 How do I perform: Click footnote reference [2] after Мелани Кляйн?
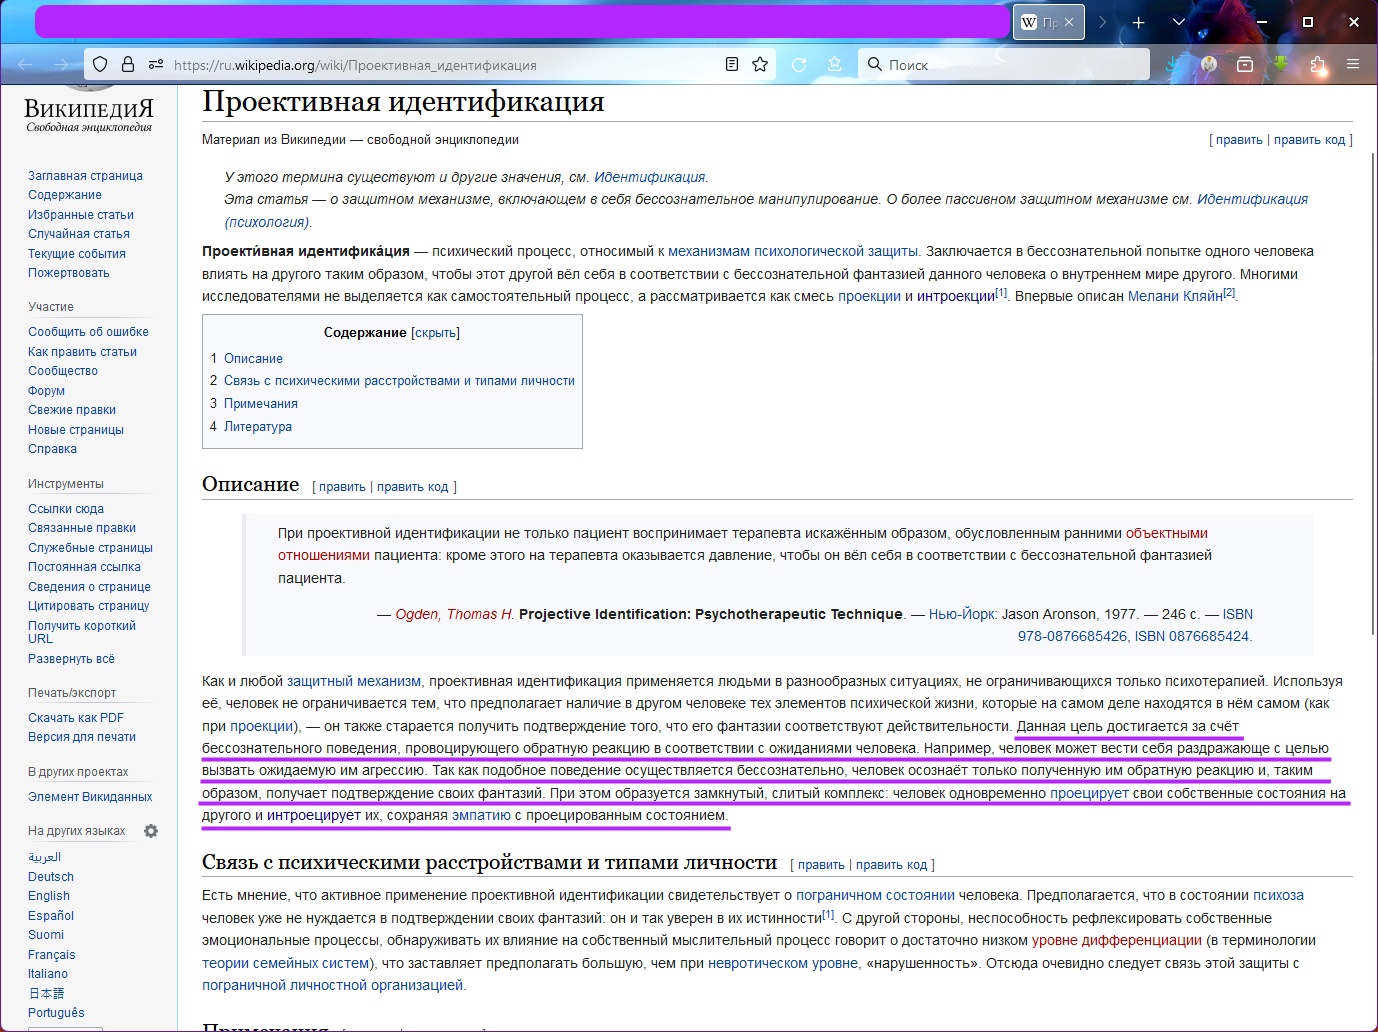point(1229,293)
